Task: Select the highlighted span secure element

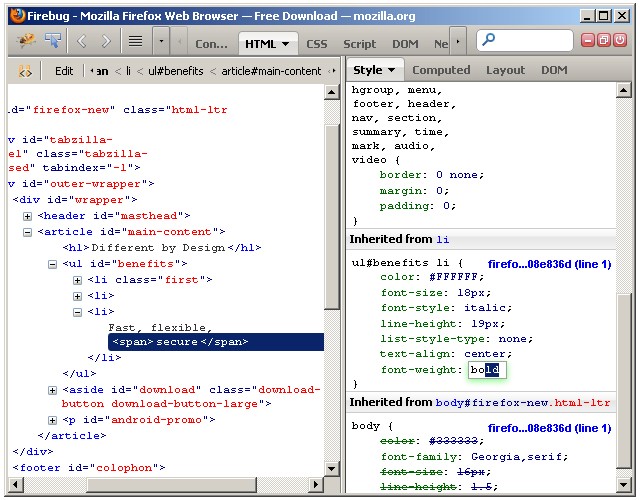Action: point(216,342)
